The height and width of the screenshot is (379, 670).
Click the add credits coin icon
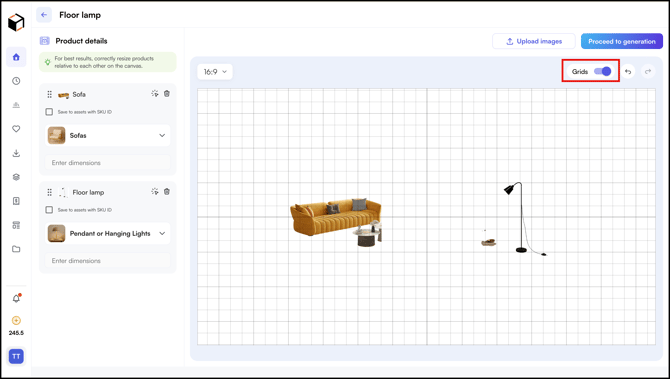16,320
